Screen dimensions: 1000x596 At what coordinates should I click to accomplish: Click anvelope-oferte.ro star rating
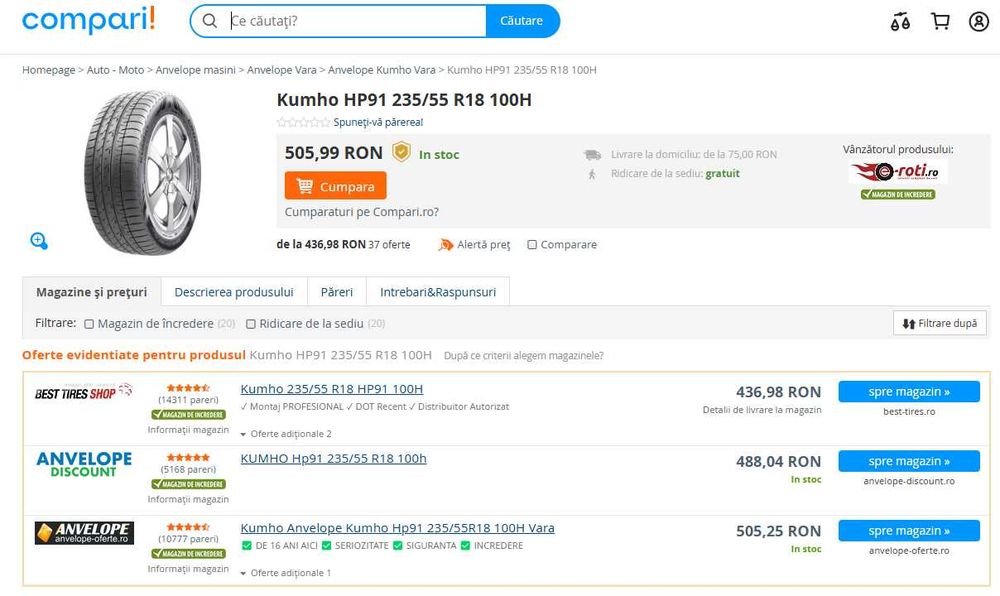pos(188,527)
